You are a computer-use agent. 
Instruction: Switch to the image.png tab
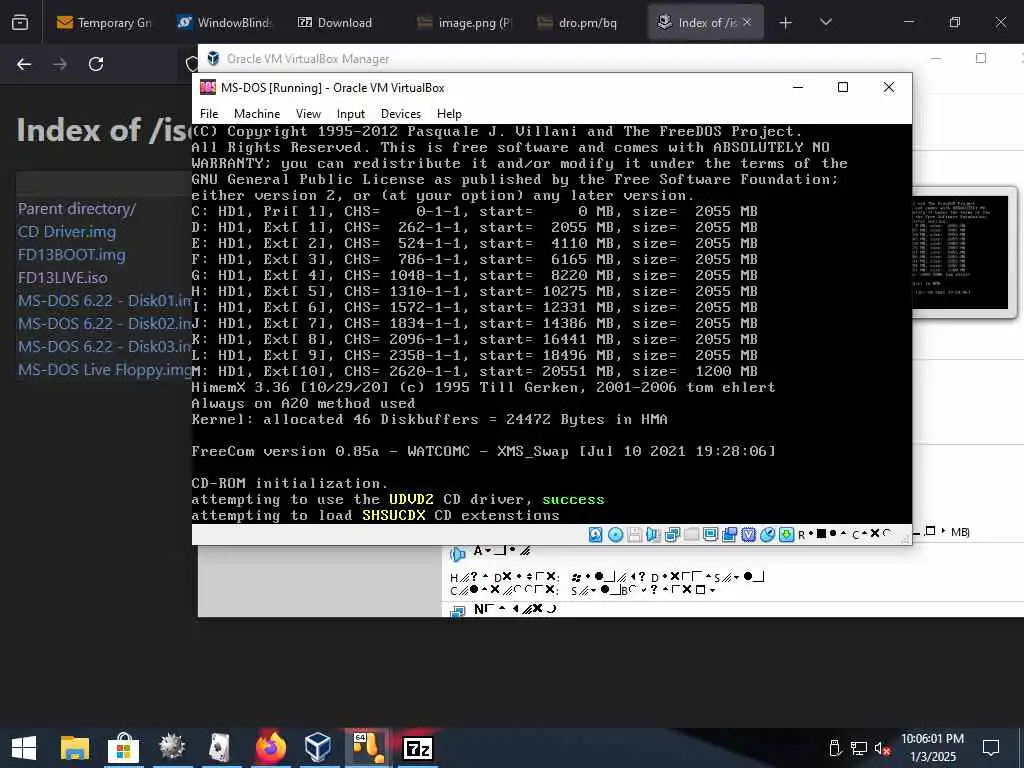[x=465, y=23]
